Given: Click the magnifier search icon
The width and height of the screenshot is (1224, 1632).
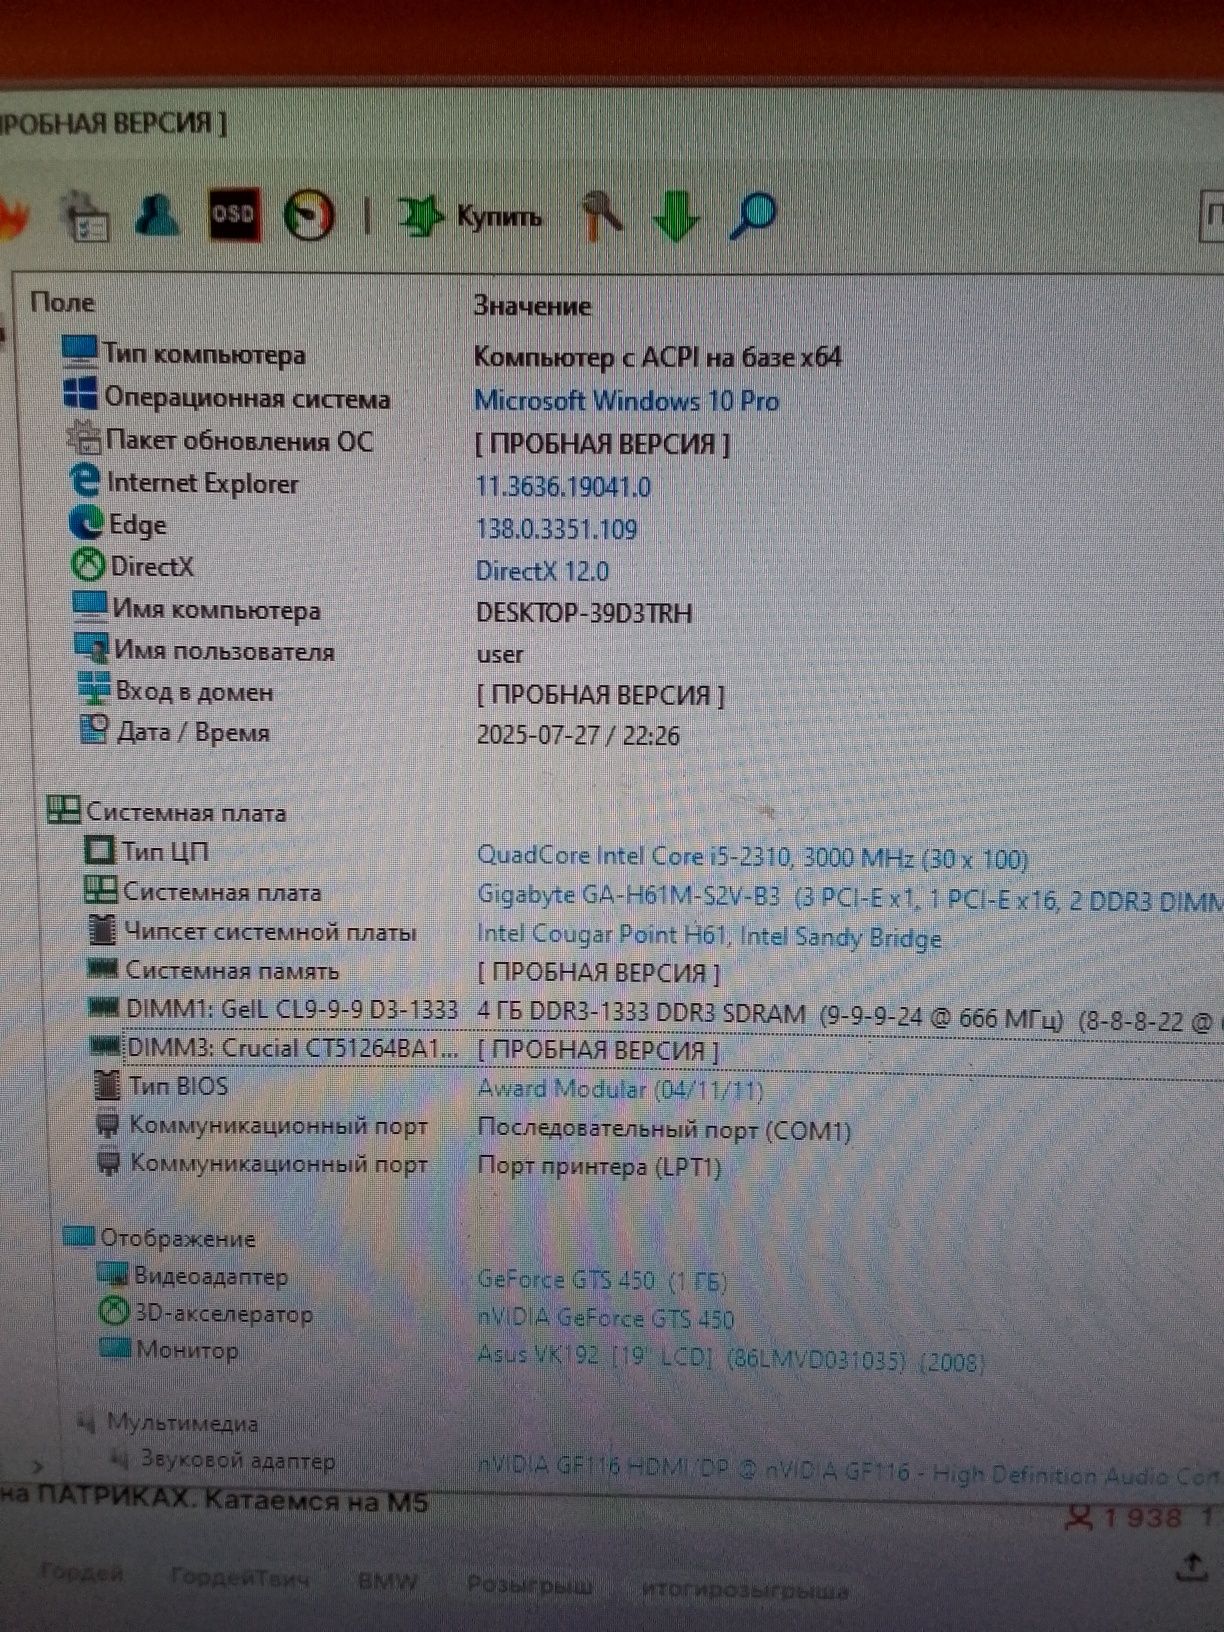Looking at the screenshot, I should pyautogui.click(x=752, y=216).
